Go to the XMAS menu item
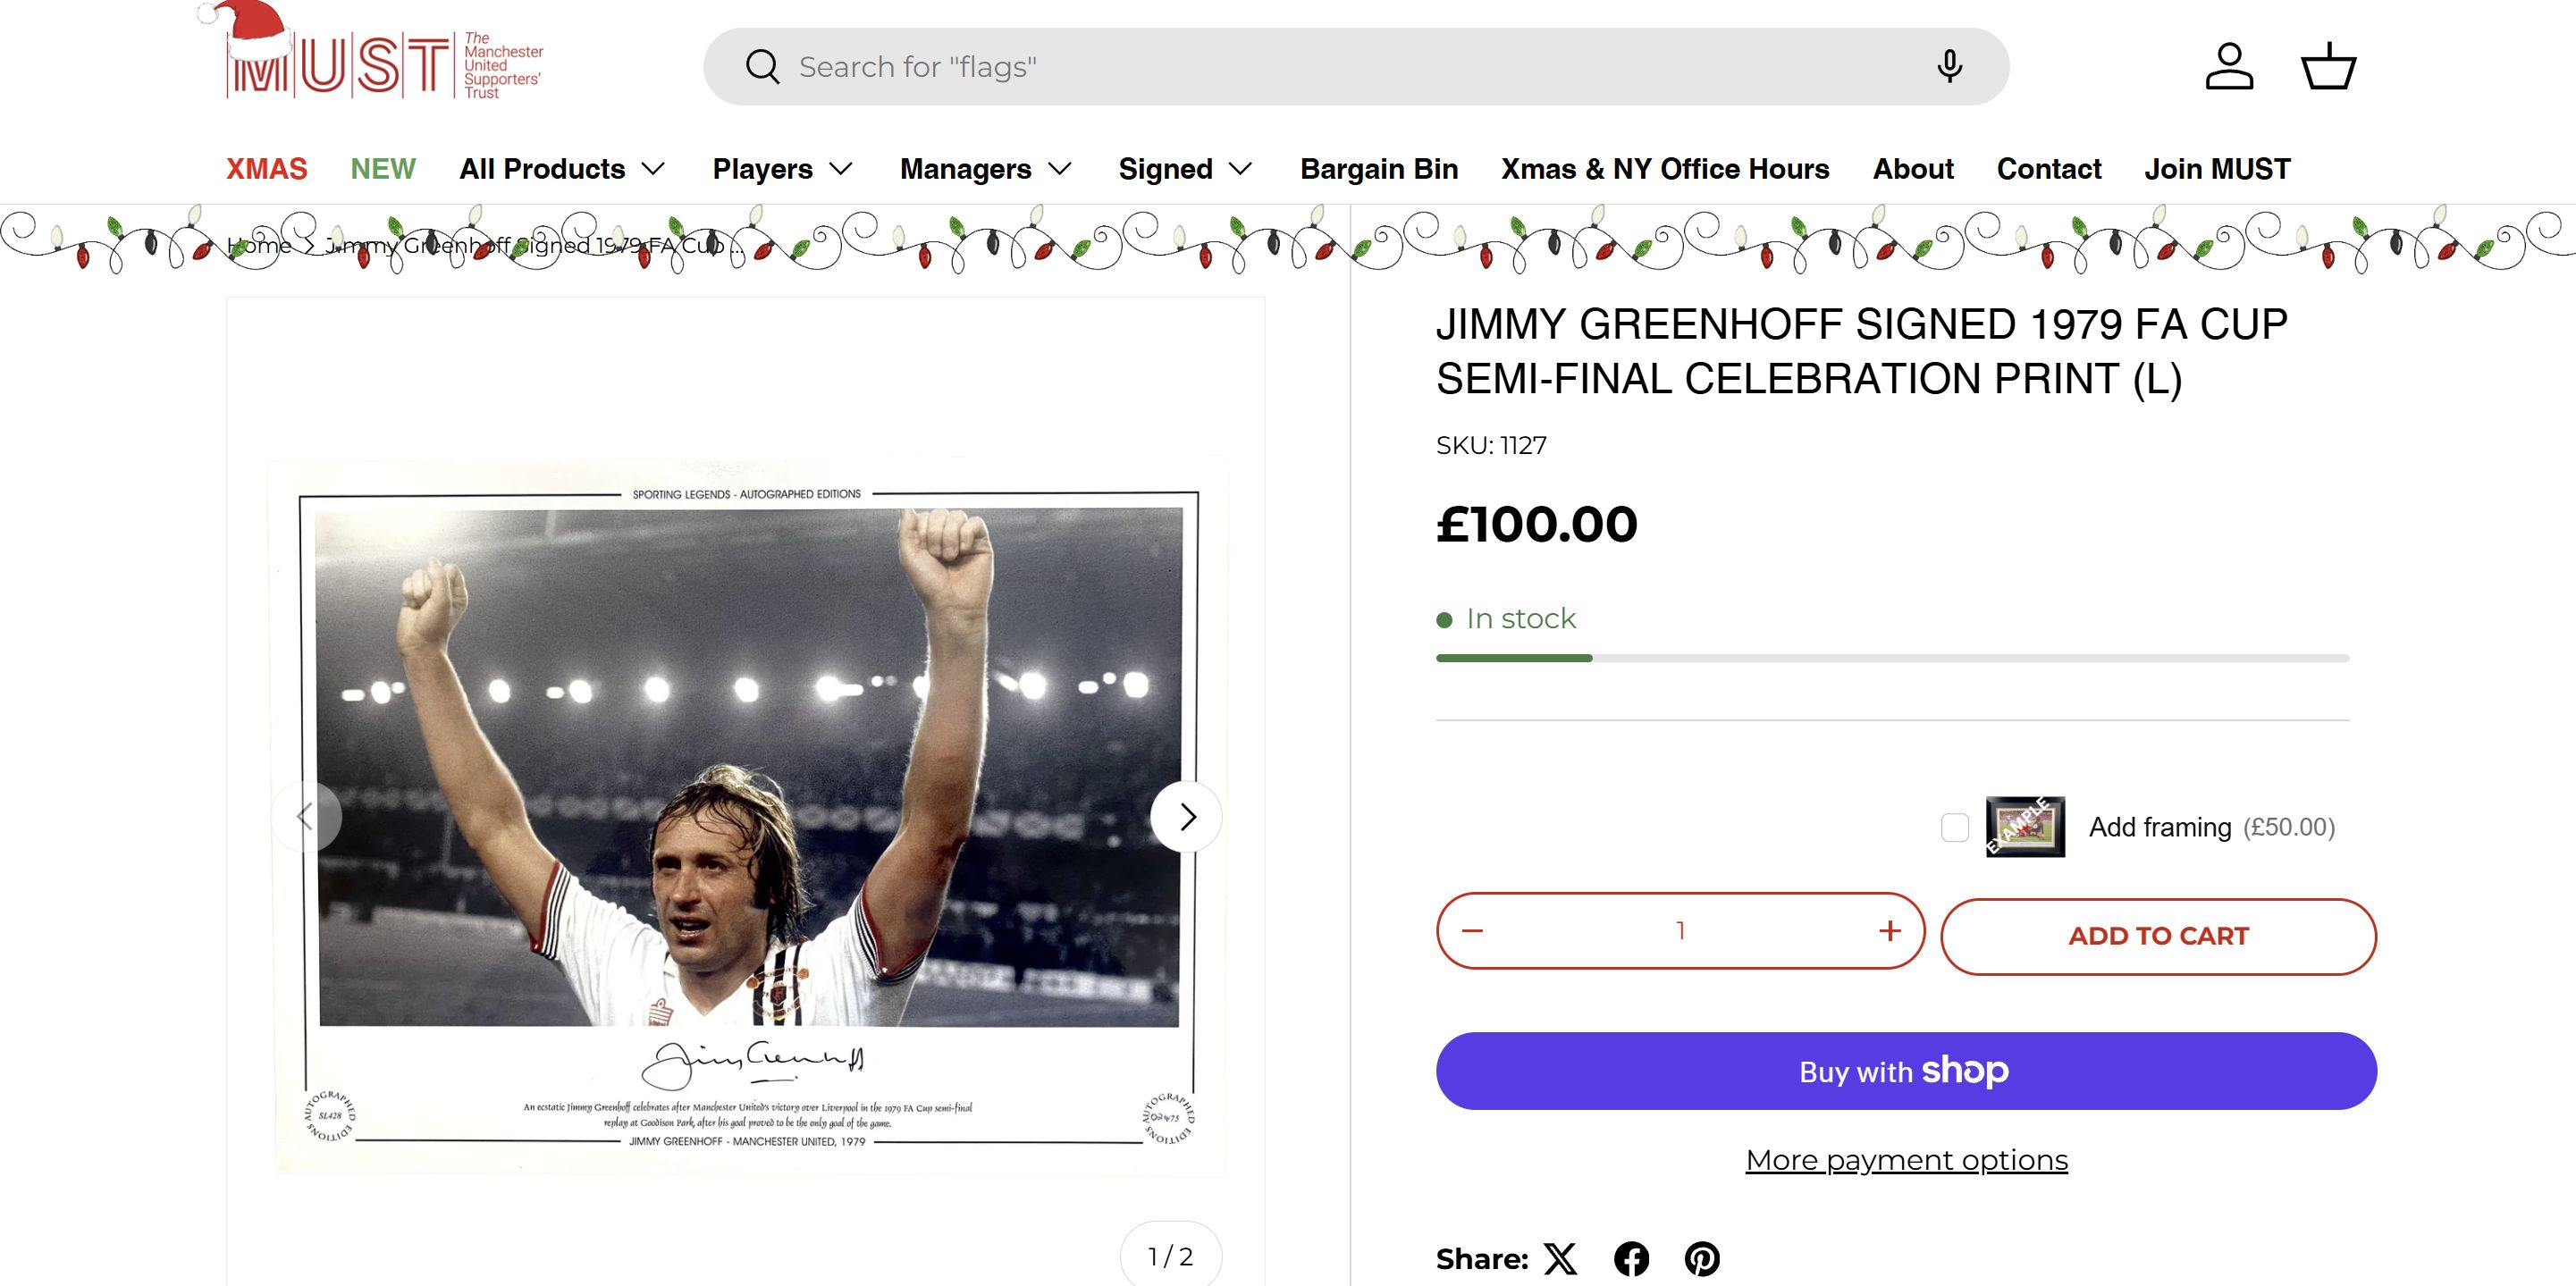2576x1286 pixels. pos(266,169)
